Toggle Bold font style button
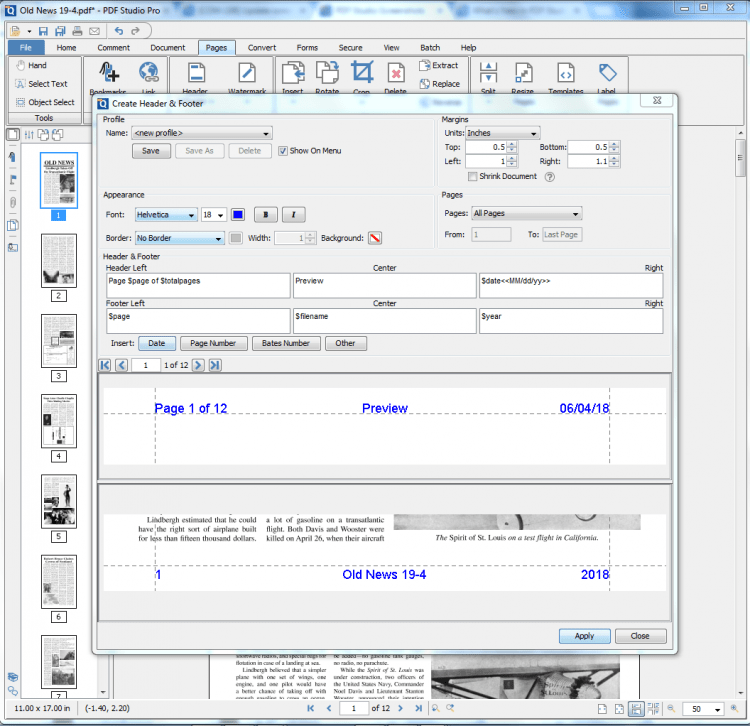Image resolution: width=750 pixels, height=726 pixels. pos(267,214)
